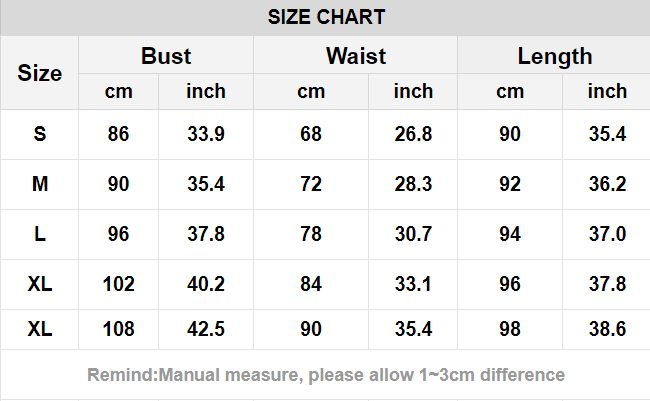Click the bust 33.9 inch cell
The height and width of the screenshot is (401, 650).
point(206,134)
